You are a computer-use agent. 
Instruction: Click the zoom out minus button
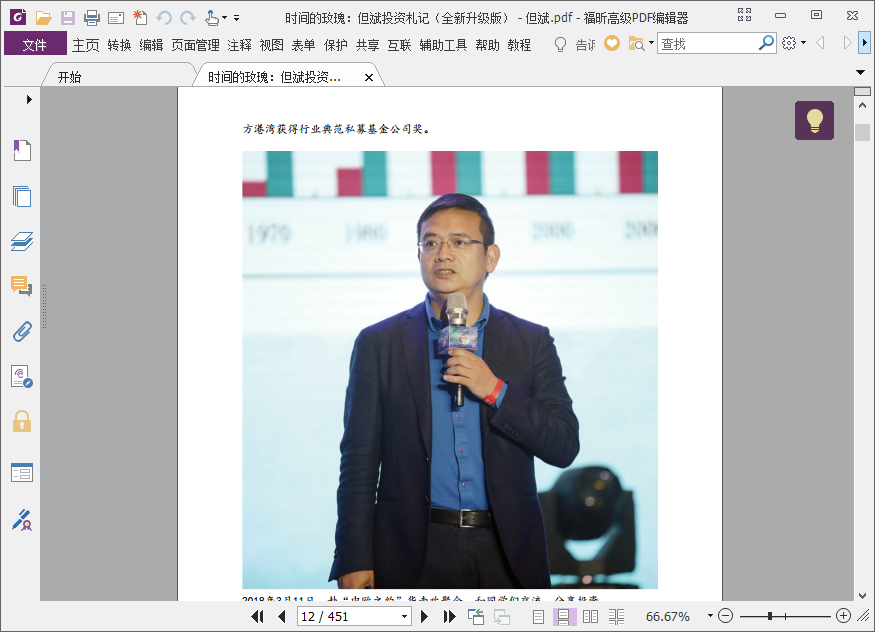[x=725, y=616]
